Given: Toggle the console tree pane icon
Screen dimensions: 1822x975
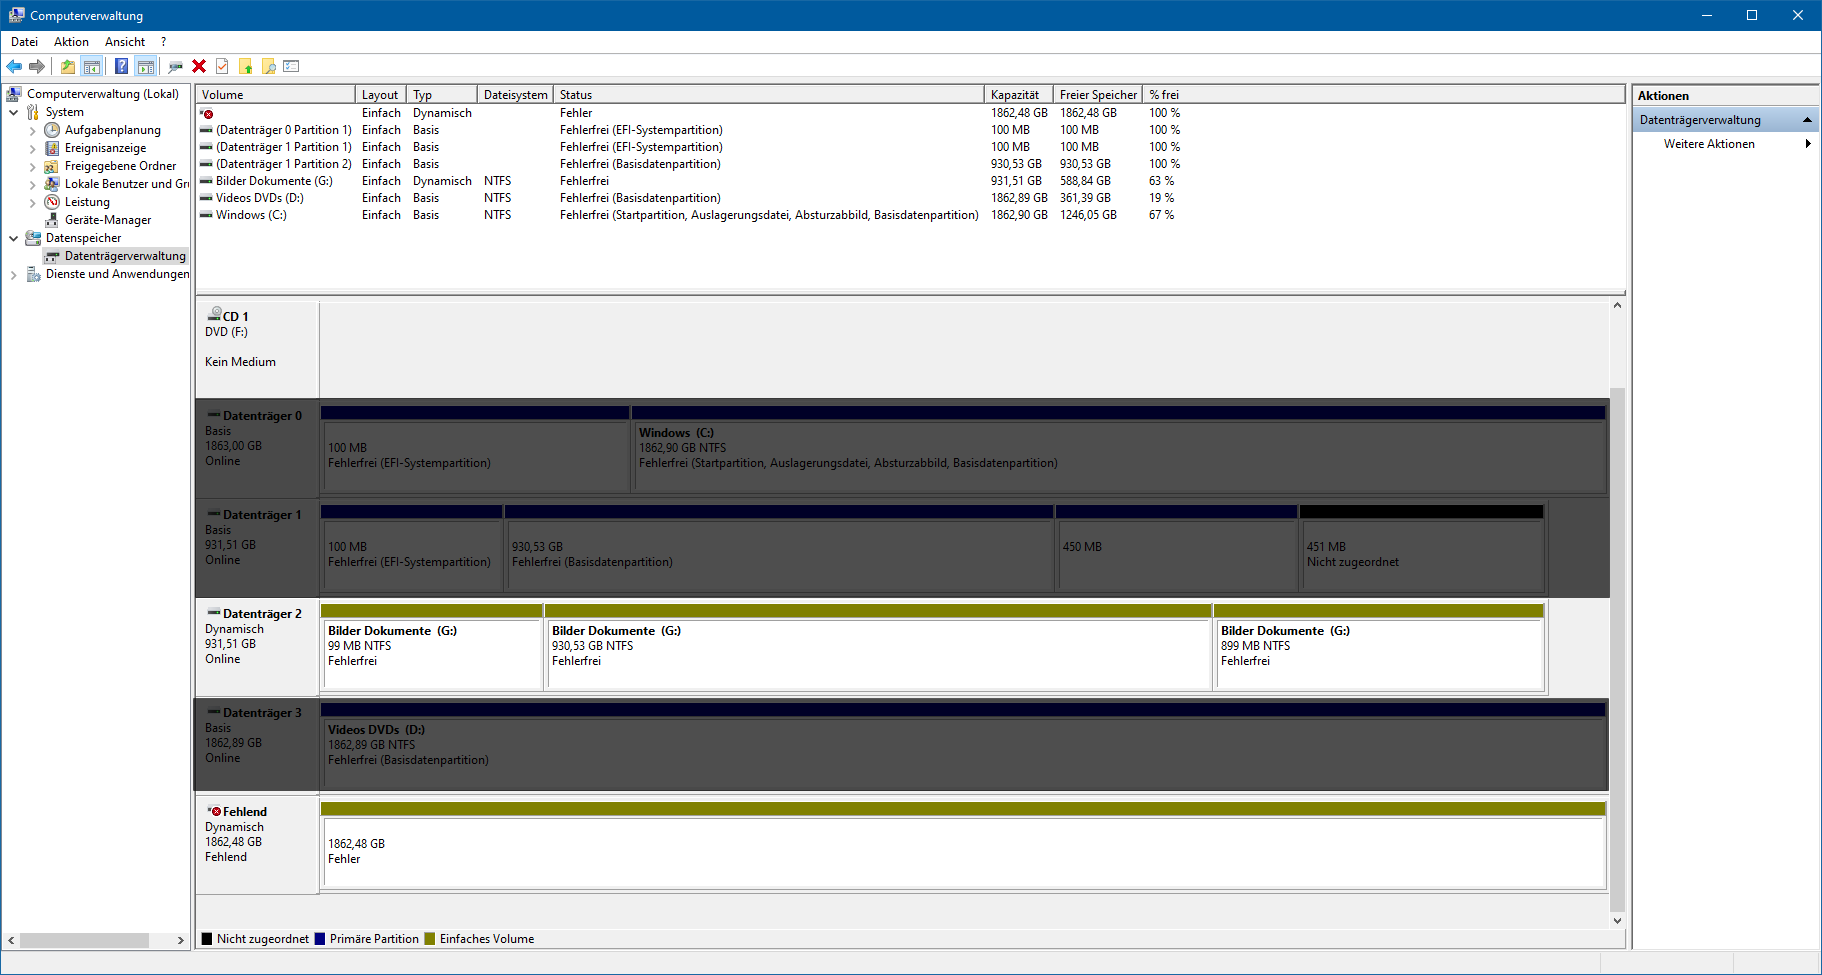Looking at the screenshot, I should coord(92,66).
